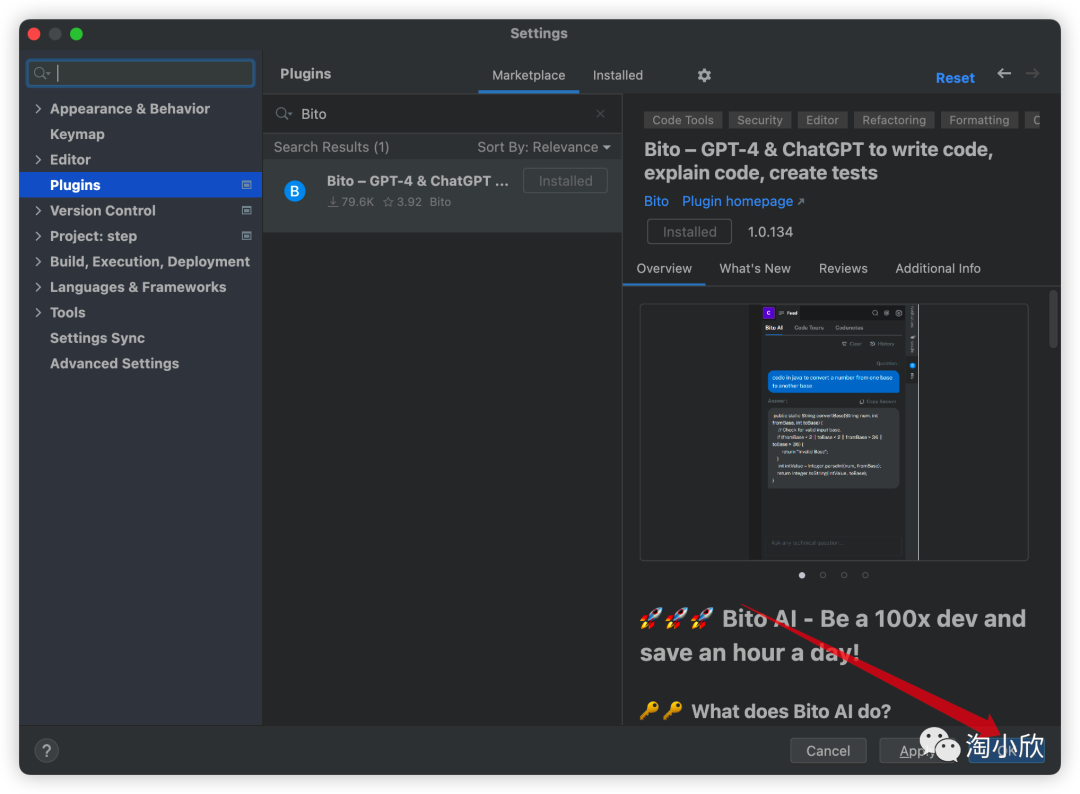Expand the Project: step node

pos(38,236)
